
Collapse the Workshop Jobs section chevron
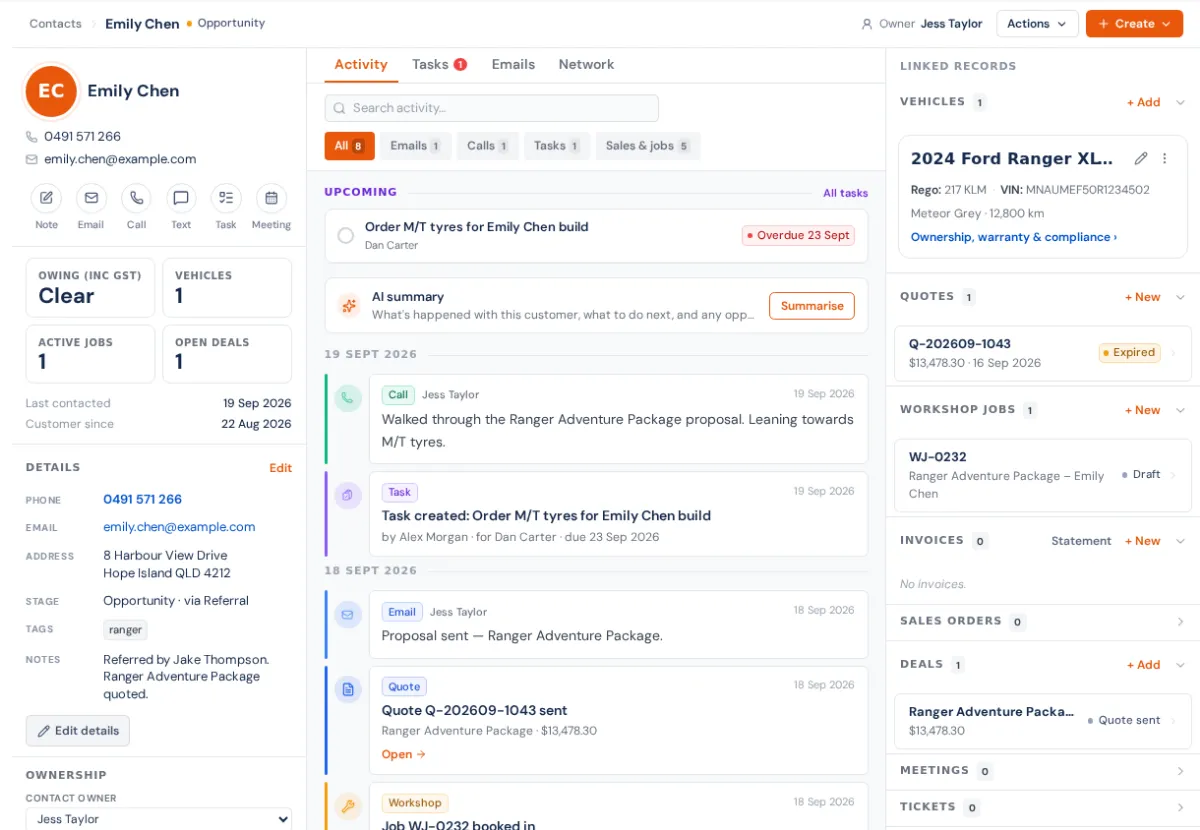tap(1180, 410)
